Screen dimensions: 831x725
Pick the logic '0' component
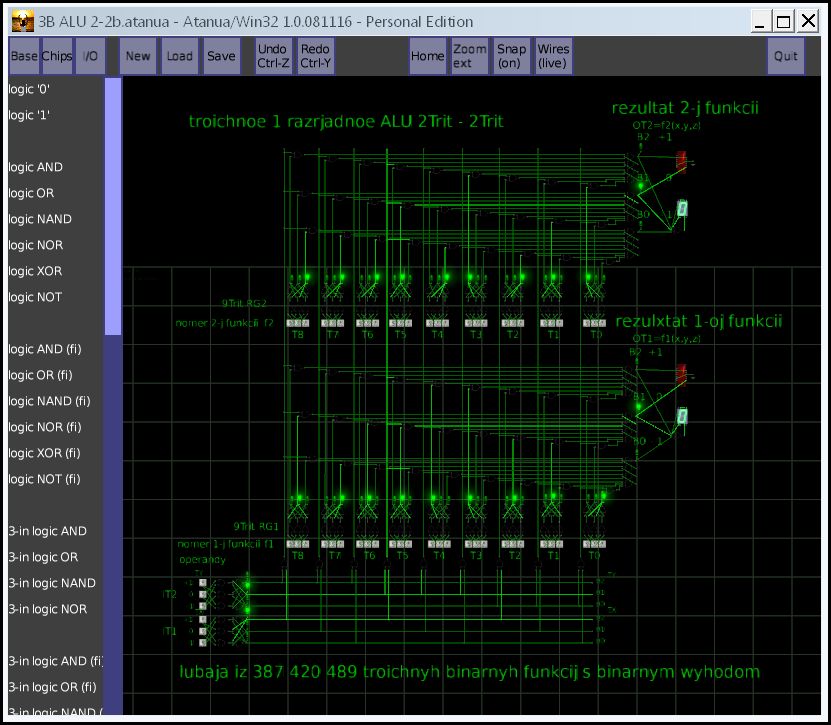[x=30, y=89]
